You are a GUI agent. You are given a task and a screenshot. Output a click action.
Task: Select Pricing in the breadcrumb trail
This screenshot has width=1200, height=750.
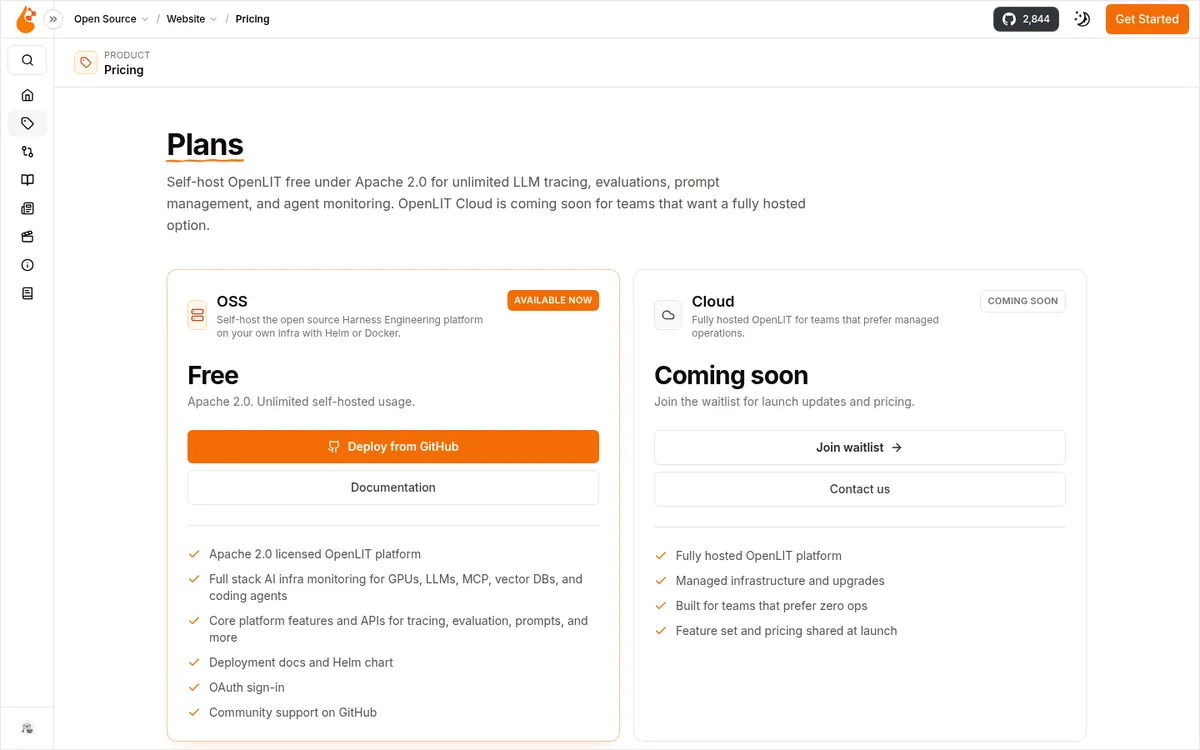click(252, 19)
